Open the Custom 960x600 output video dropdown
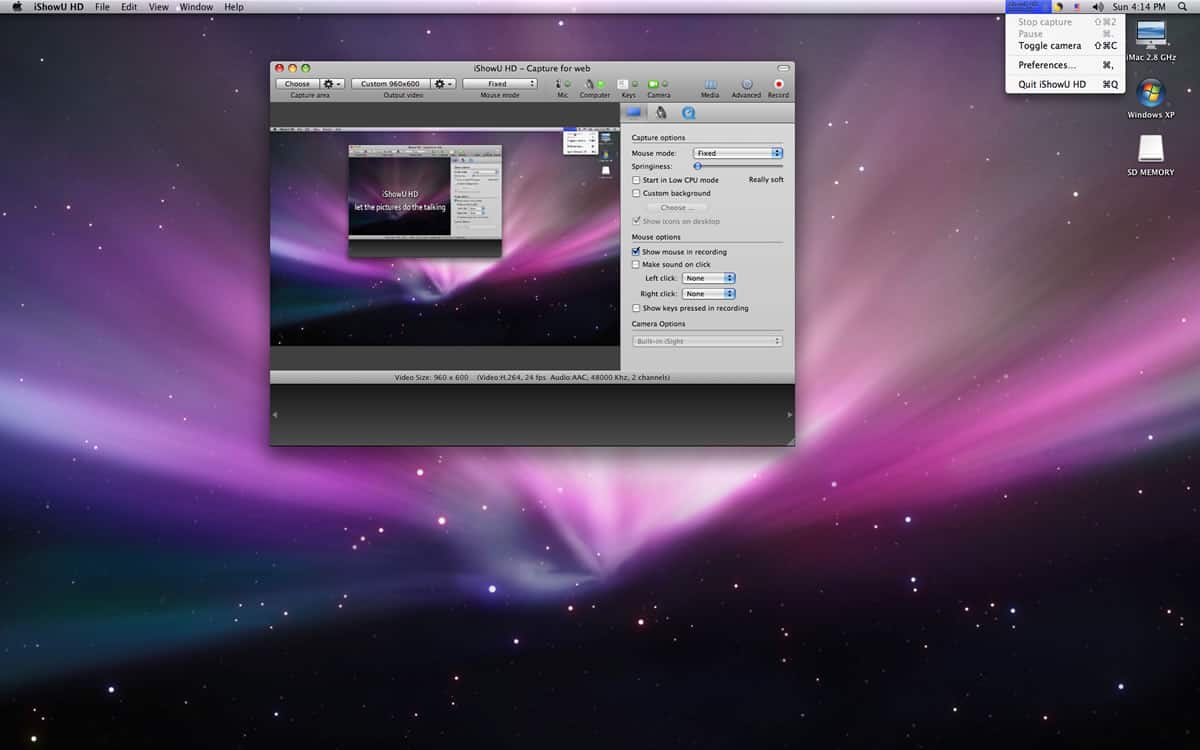The image size is (1200, 750). (x=390, y=84)
